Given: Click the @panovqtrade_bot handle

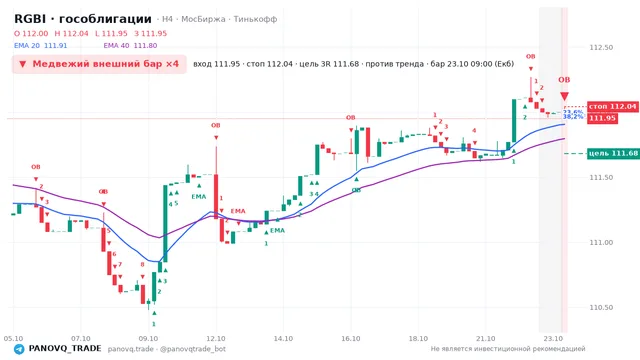Looking at the screenshot, I should [x=193, y=349].
